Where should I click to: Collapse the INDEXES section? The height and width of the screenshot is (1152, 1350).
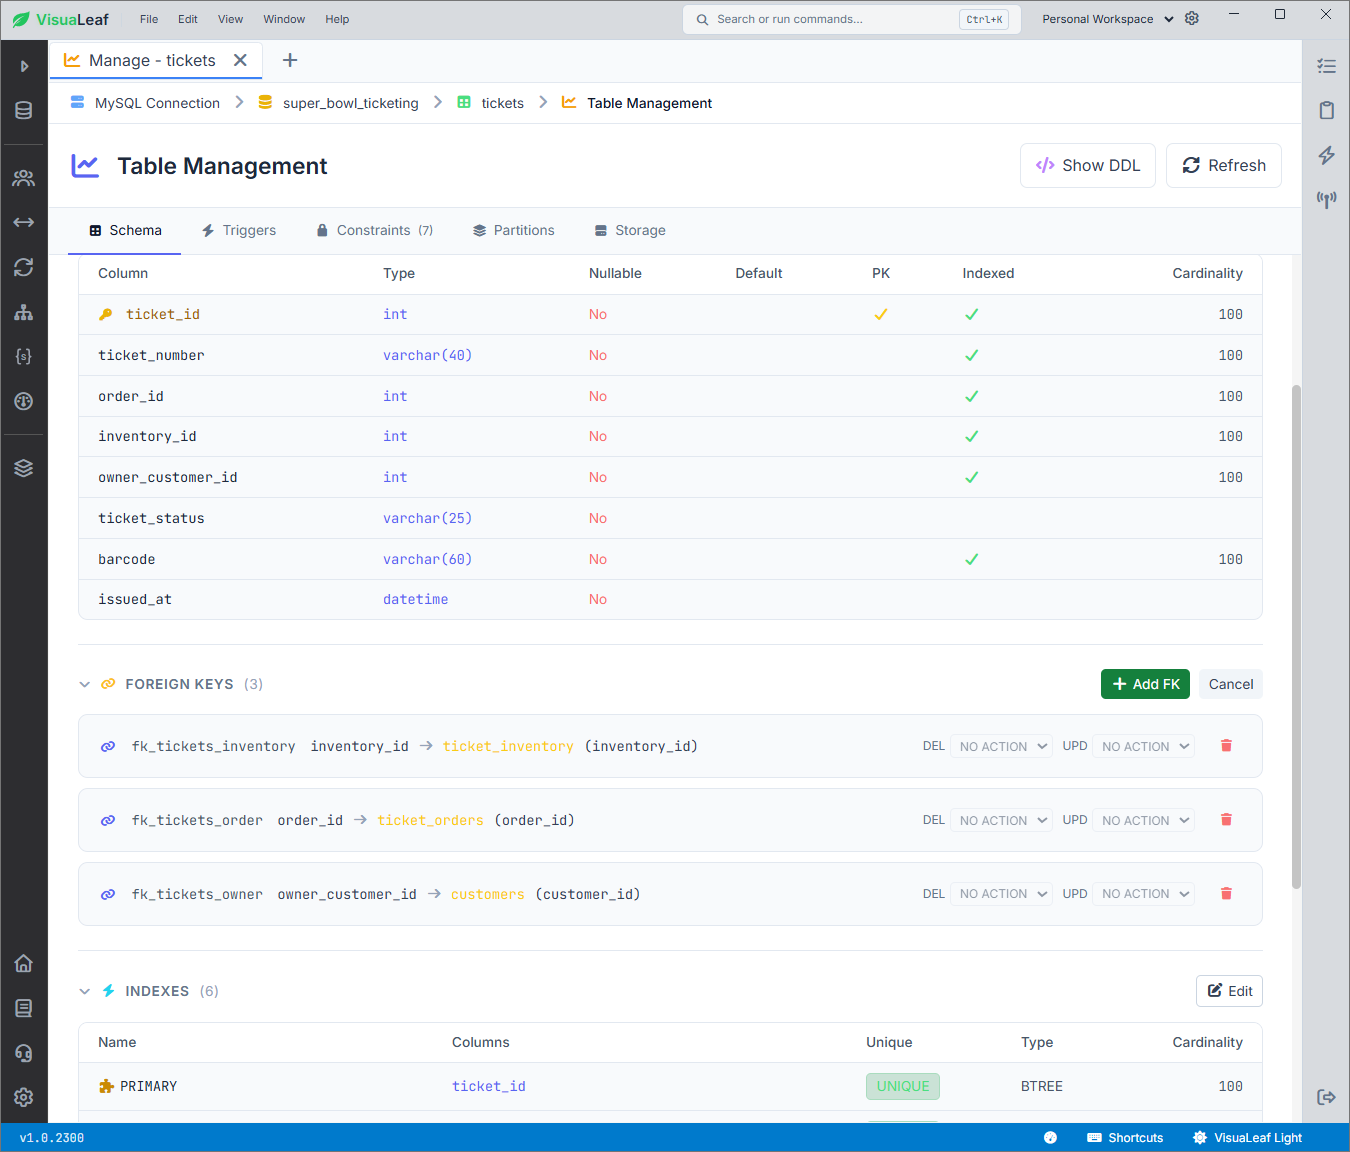point(85,991)
